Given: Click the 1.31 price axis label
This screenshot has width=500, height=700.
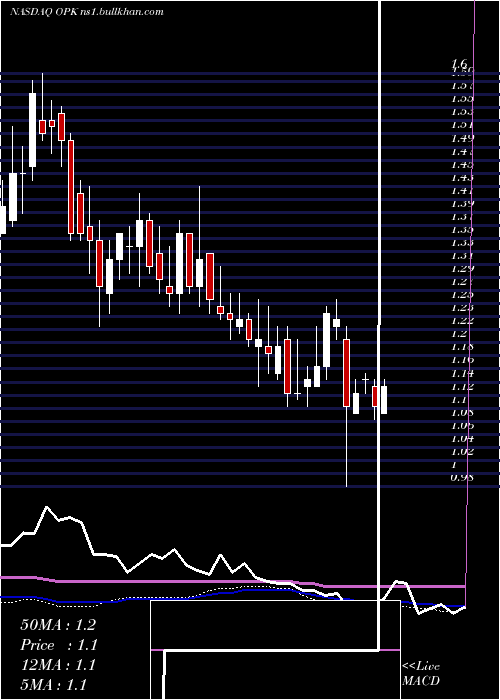Looking at the screenshot, I should tap(462, 256).
